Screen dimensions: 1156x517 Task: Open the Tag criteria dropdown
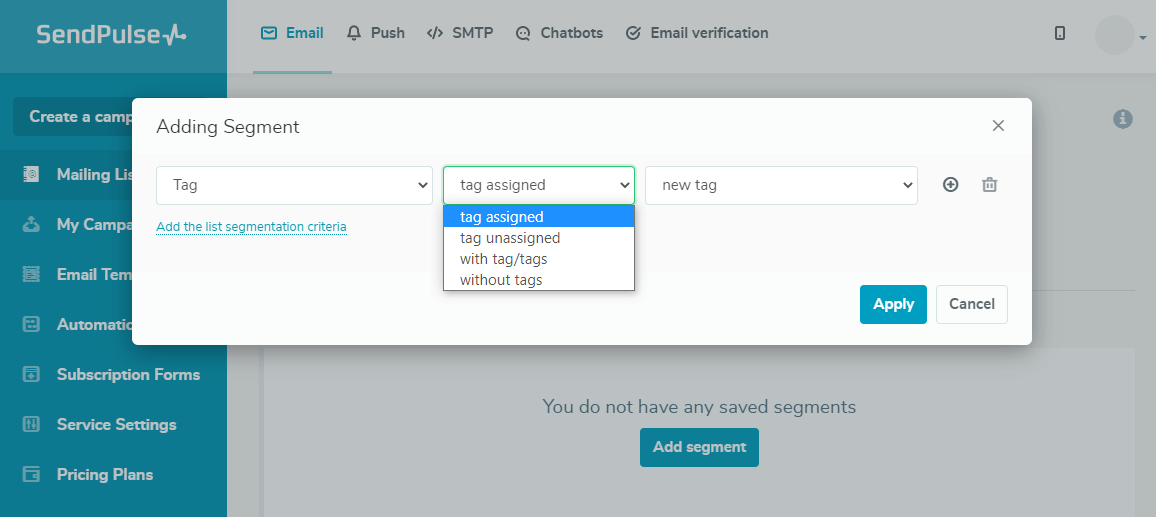[294, 185]
